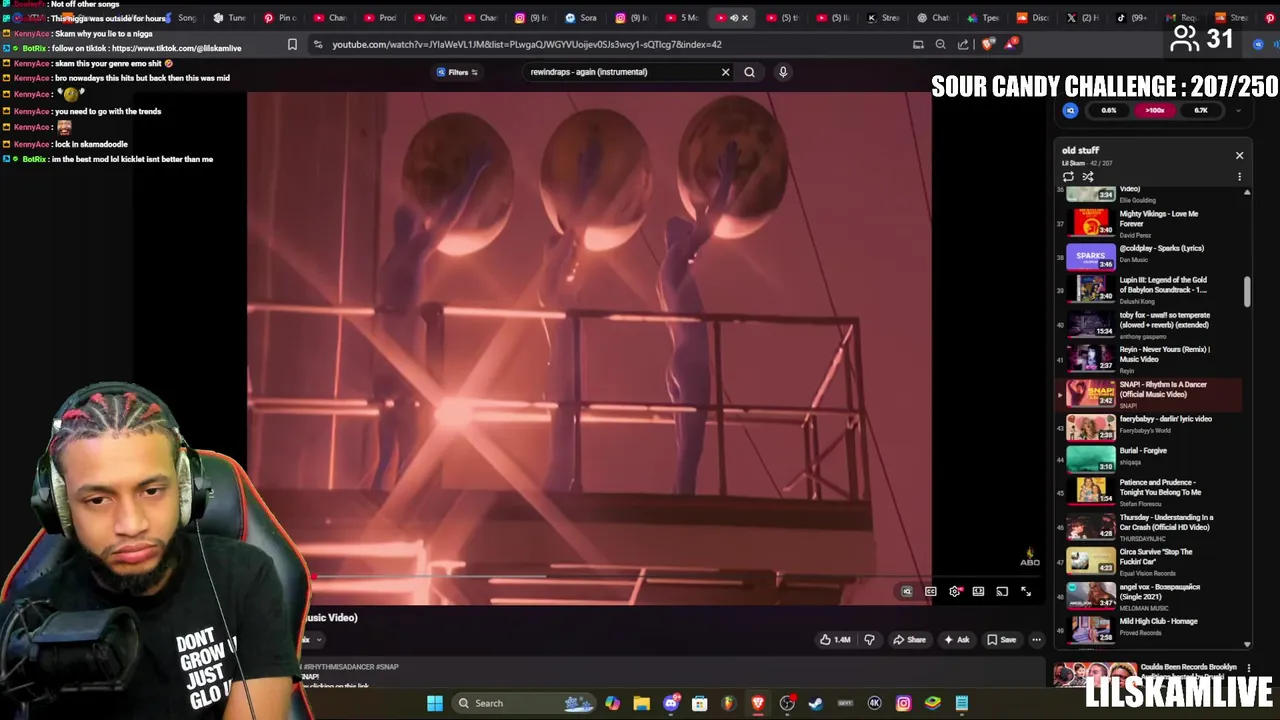Play Patience and Prudence - Tonight You Belong
Image resolution: width=1280 pixels, height=720 pixels.
pyautogui.click(x=1148, y=490)
